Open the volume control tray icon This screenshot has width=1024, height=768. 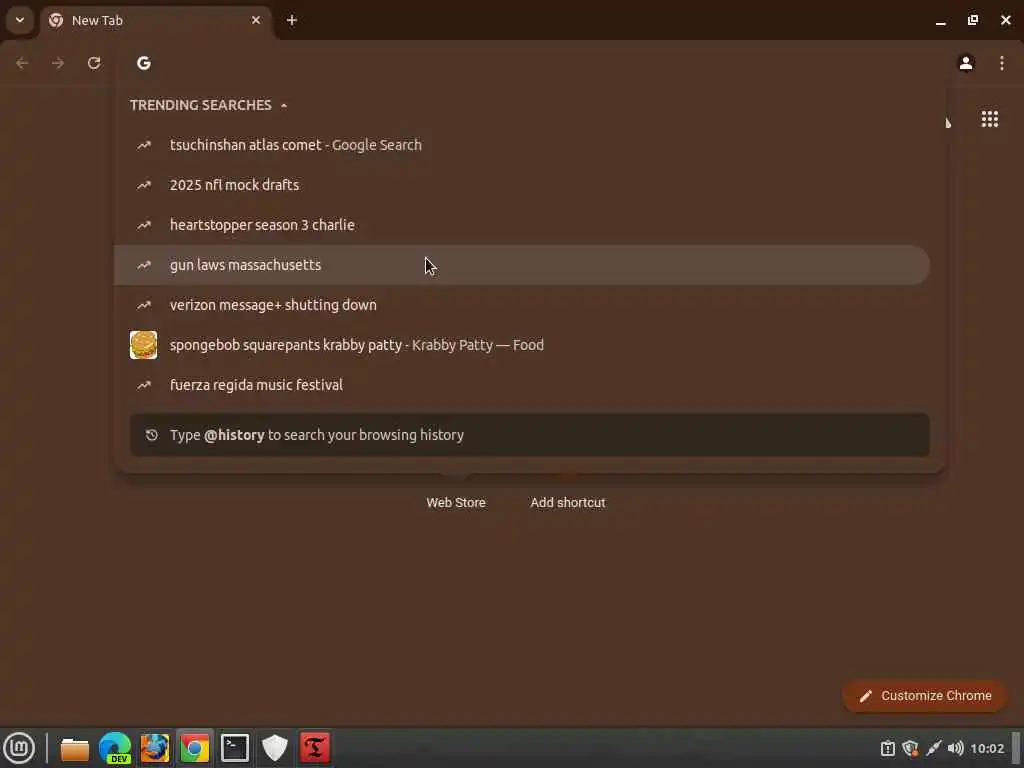[x=955, y=748]
